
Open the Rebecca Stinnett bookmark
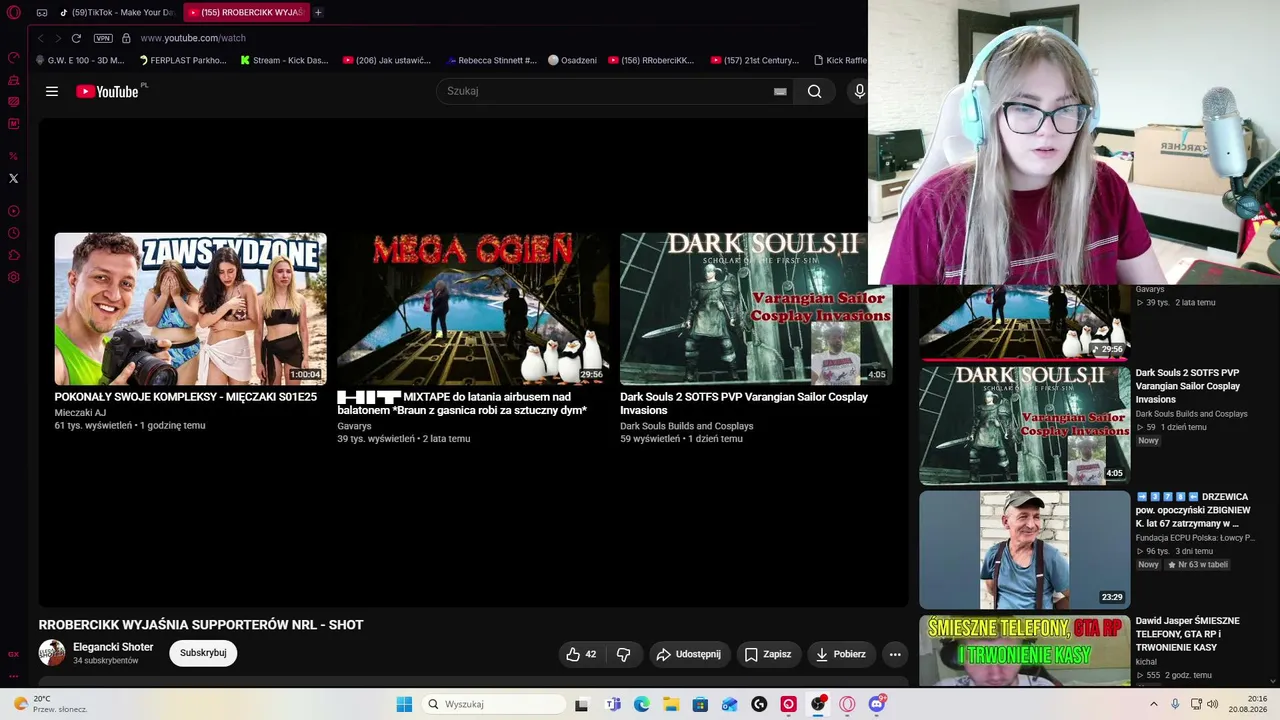(491, 60)
